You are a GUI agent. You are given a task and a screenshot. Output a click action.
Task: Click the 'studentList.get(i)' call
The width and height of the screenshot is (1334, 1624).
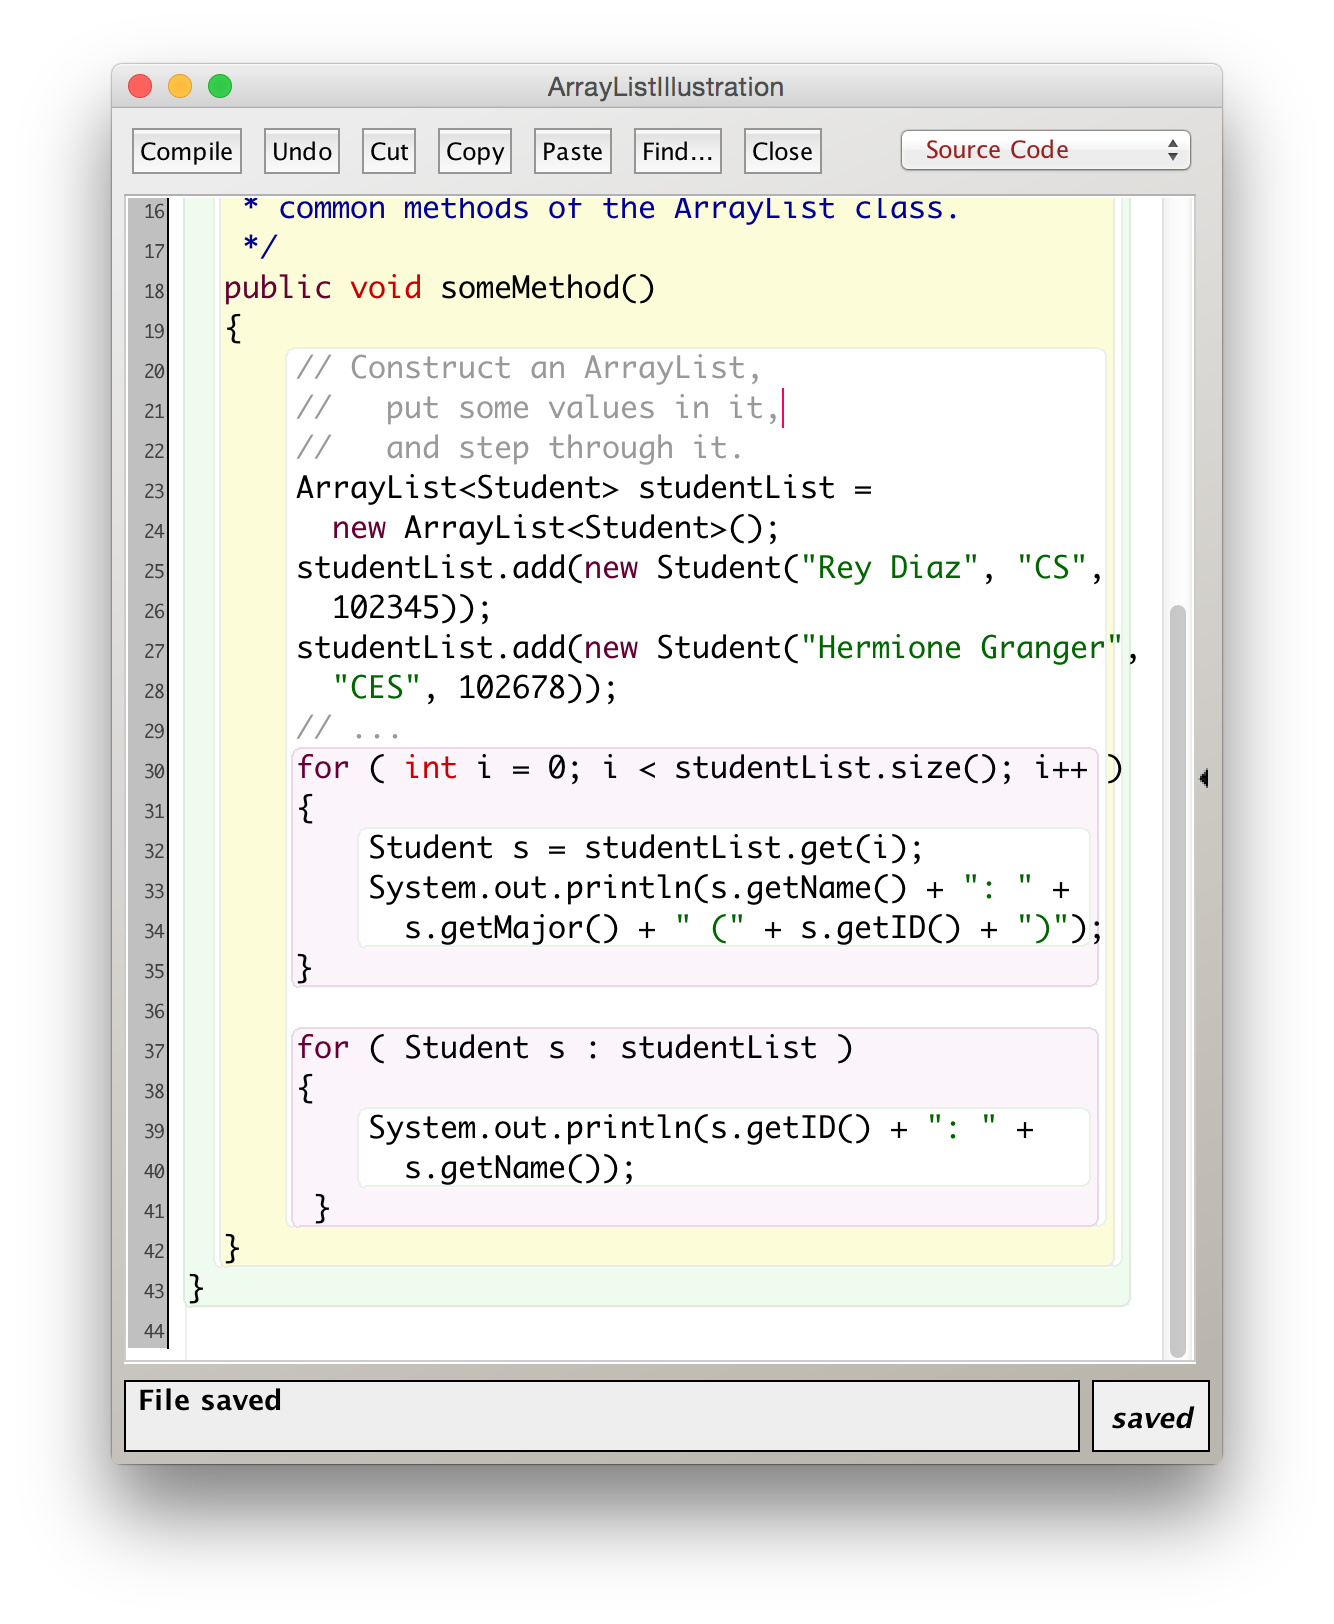(x=744, y=848)
